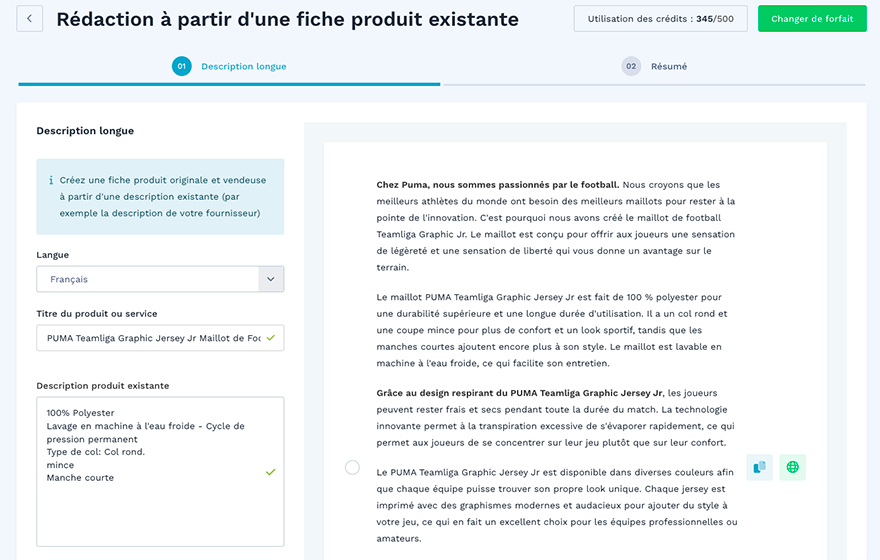Click the step progress bar

pyautogui.click(x=442, y=85)
